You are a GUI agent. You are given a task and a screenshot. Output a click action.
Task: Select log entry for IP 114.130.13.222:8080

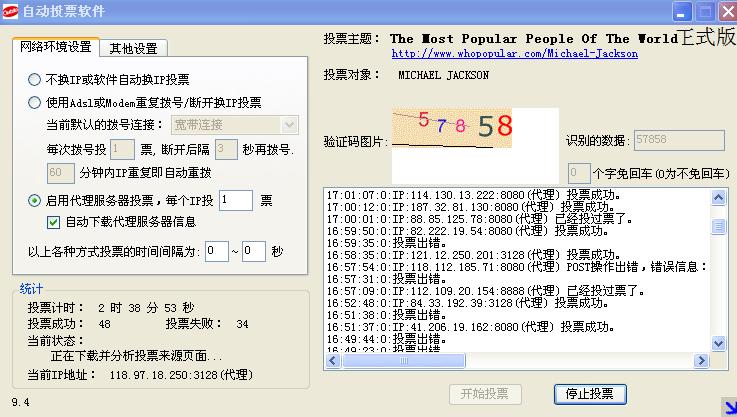pyautogui.click(x=474, y=195)
